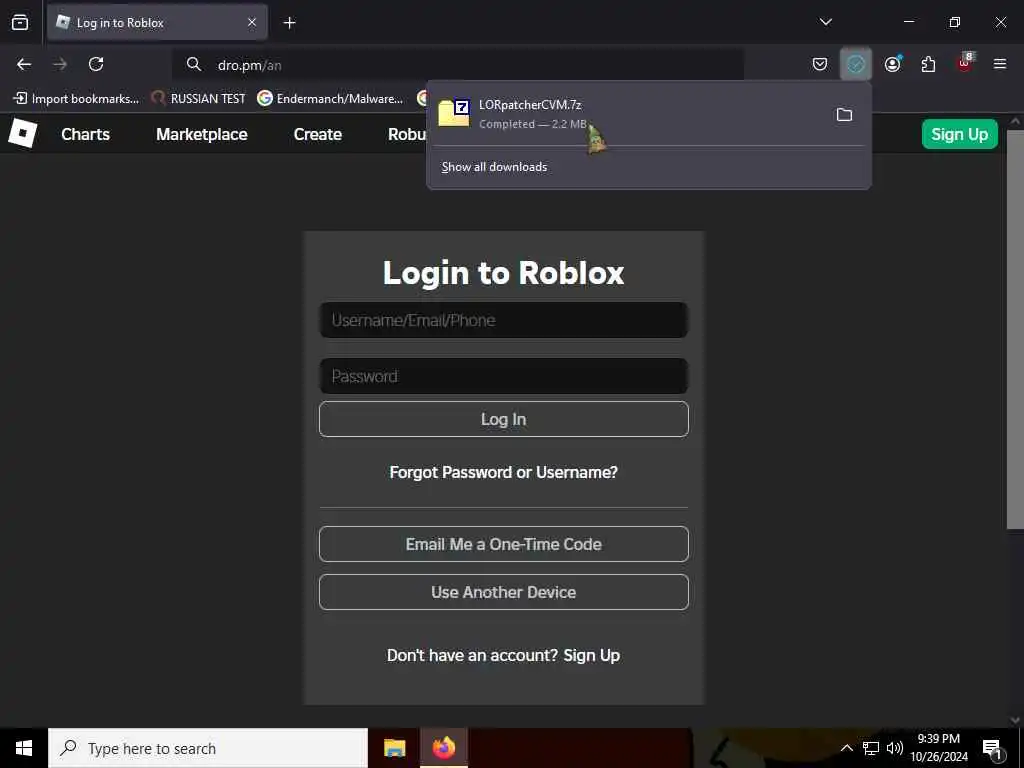Screen dimensions: 1024x768
Task: Click the page vertical scrollbar thumb
Action: [1015, 330]
